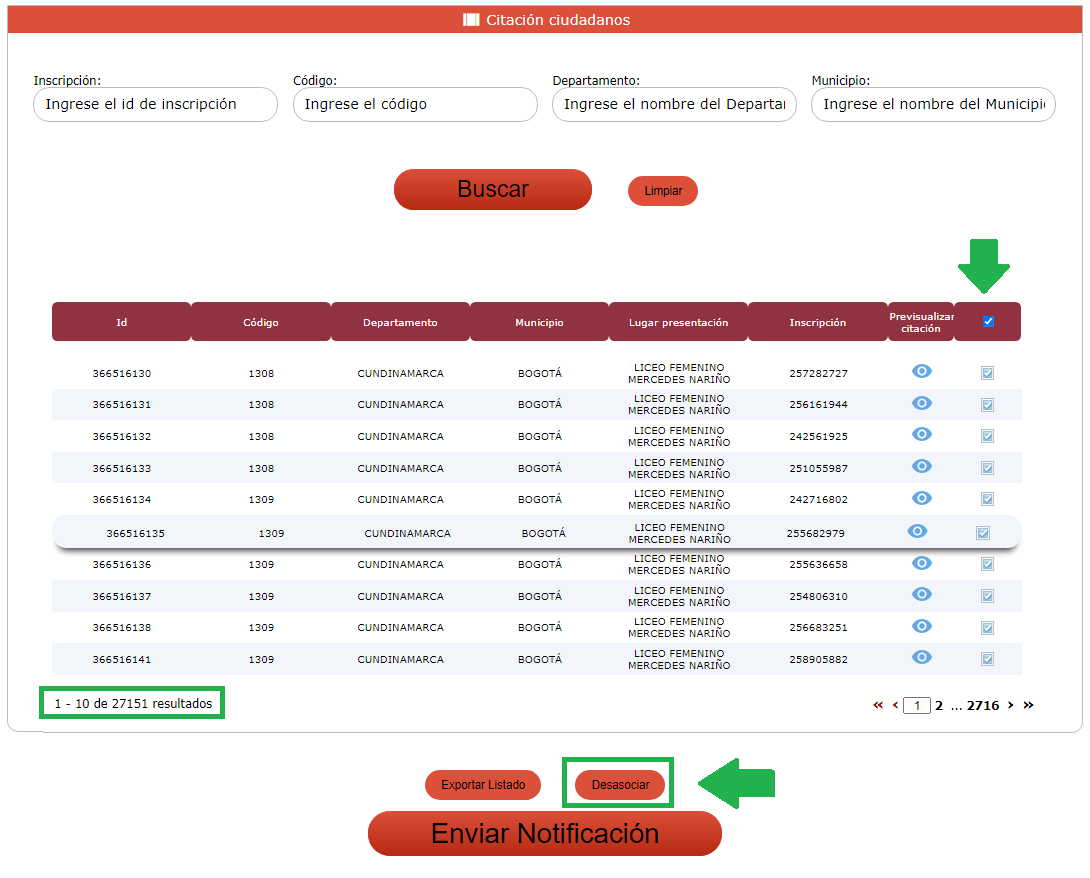The width and height of the screenshot is (1090, 878).
Task: Go to the next results page
Action: coord(1010,705)
